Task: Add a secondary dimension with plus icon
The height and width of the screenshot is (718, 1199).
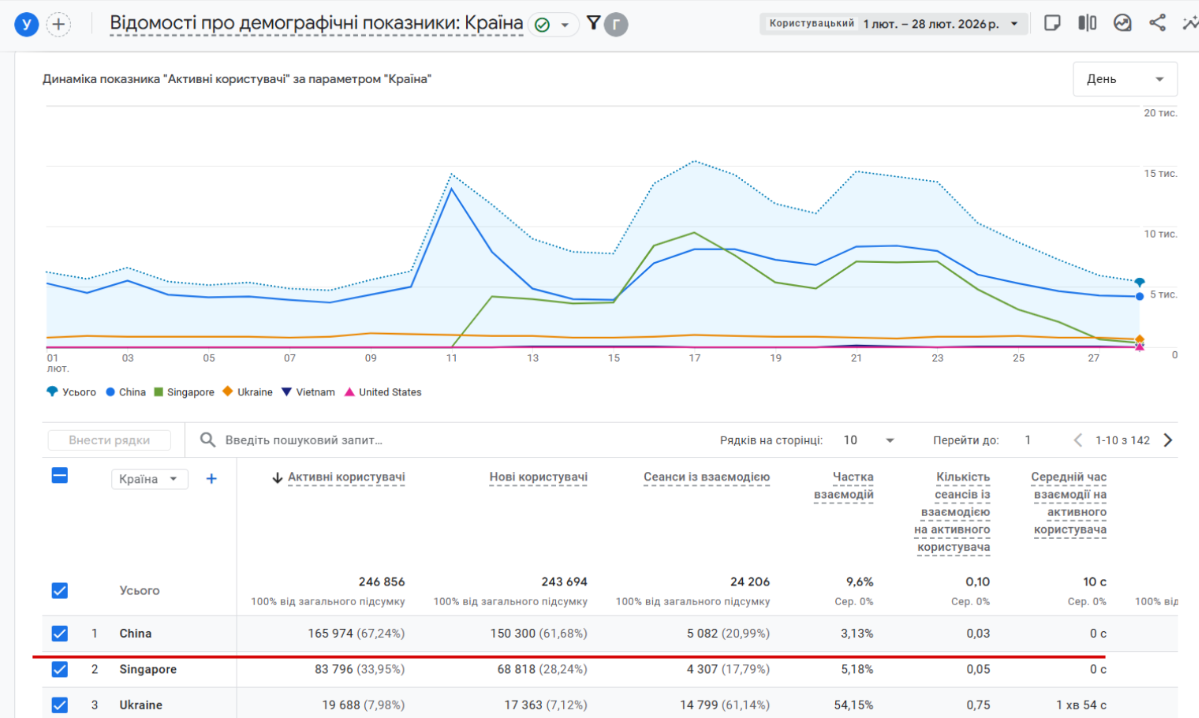Action: pos(211,479)
